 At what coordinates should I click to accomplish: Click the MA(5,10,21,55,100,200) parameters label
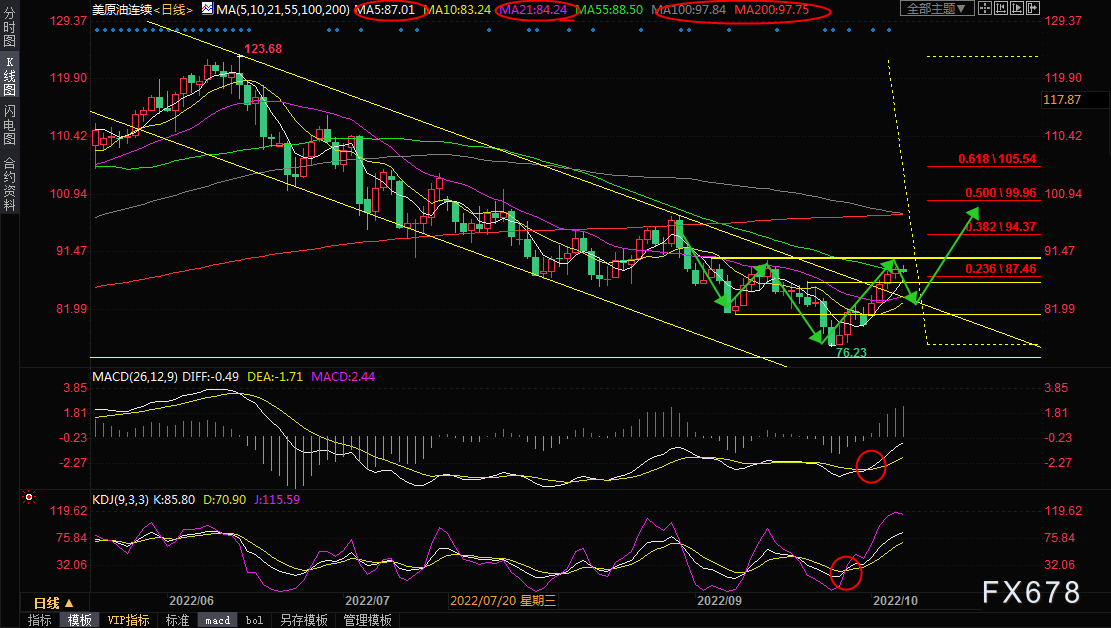click(x=283, y=9)
